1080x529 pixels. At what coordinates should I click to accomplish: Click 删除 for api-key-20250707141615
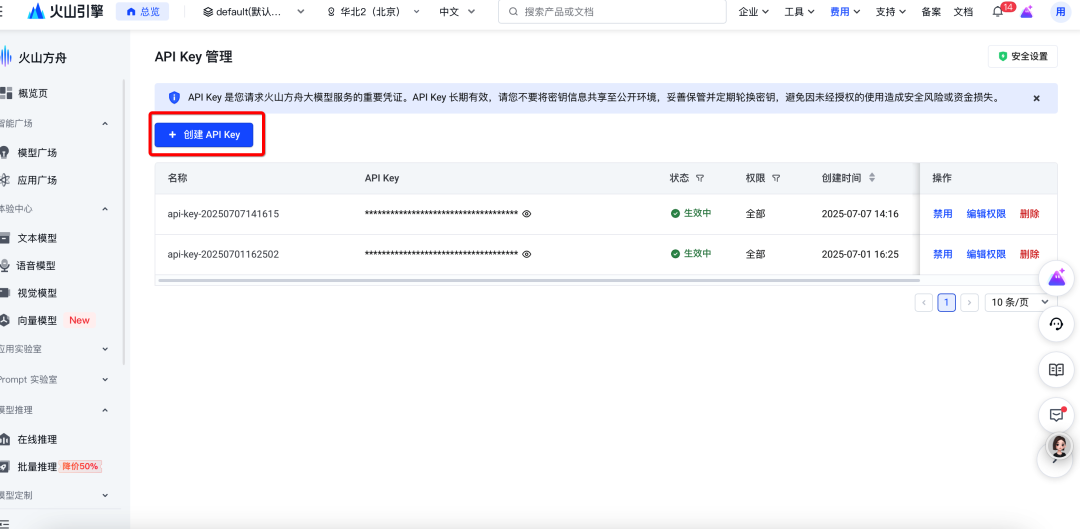coord(1030,214)
